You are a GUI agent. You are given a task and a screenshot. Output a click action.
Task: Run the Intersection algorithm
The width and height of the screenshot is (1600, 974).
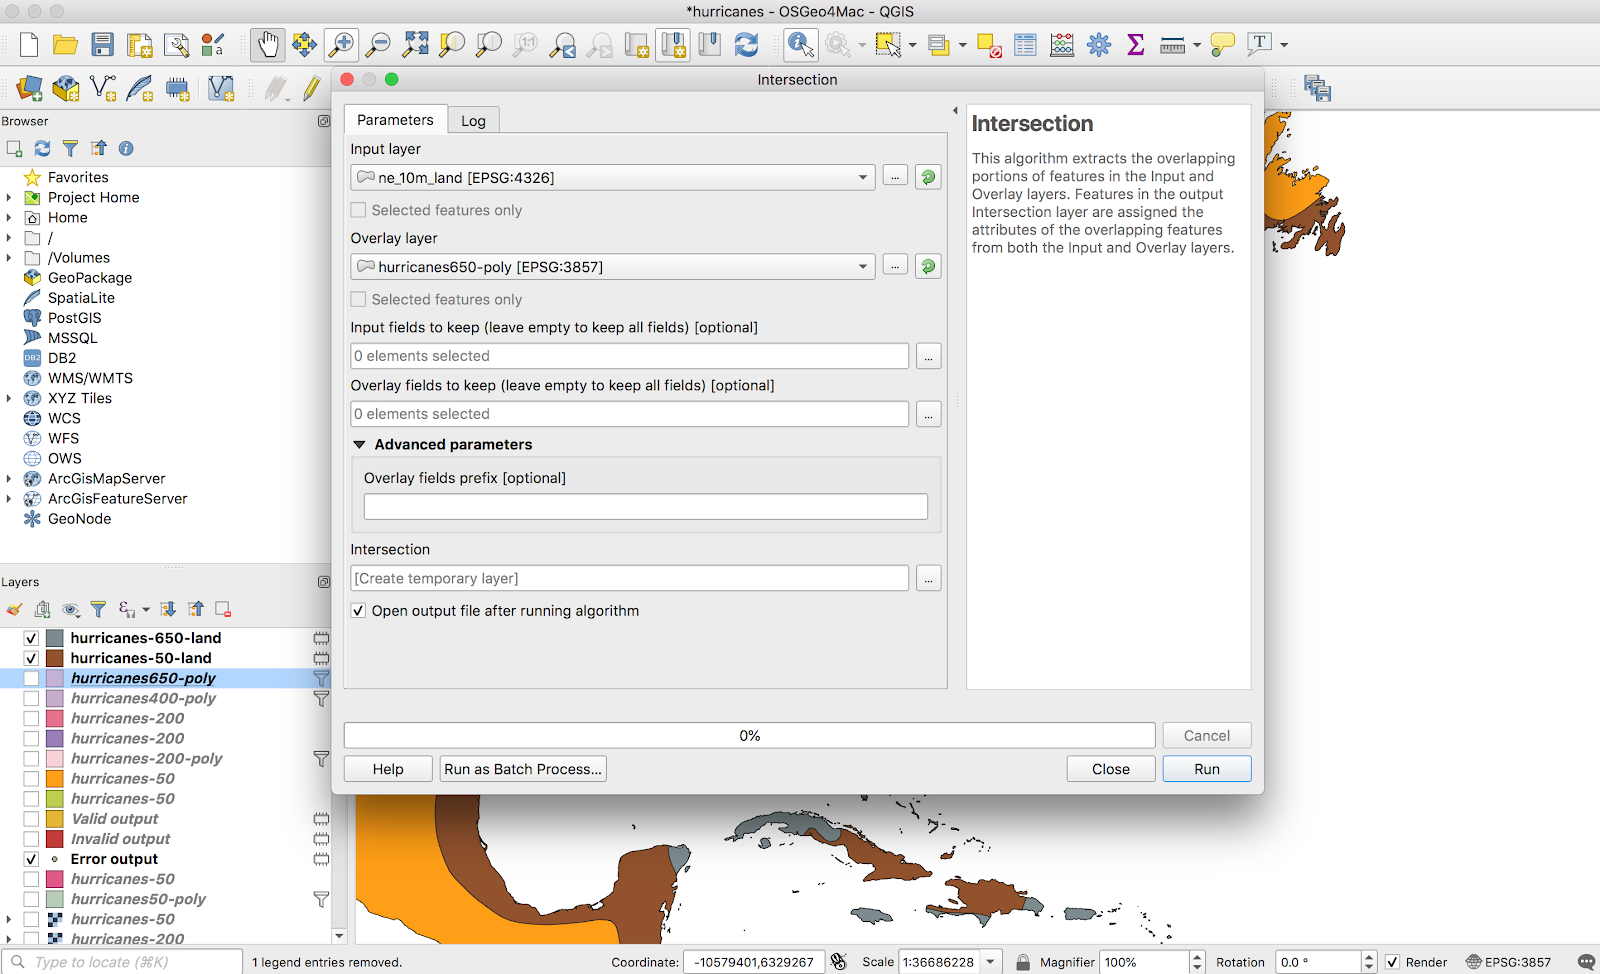tap(1207, 769)
